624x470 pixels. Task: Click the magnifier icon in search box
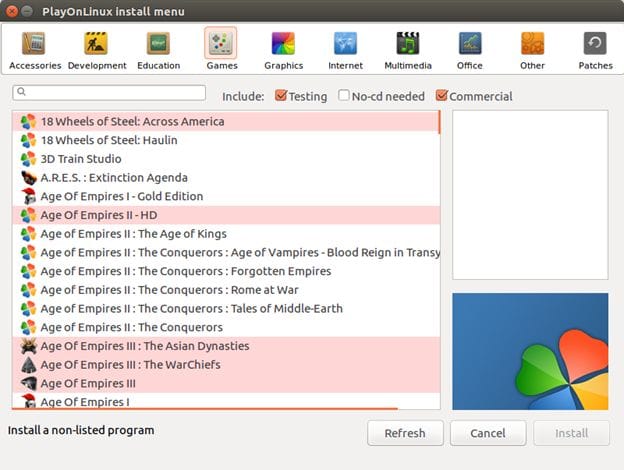pos(21,92)
